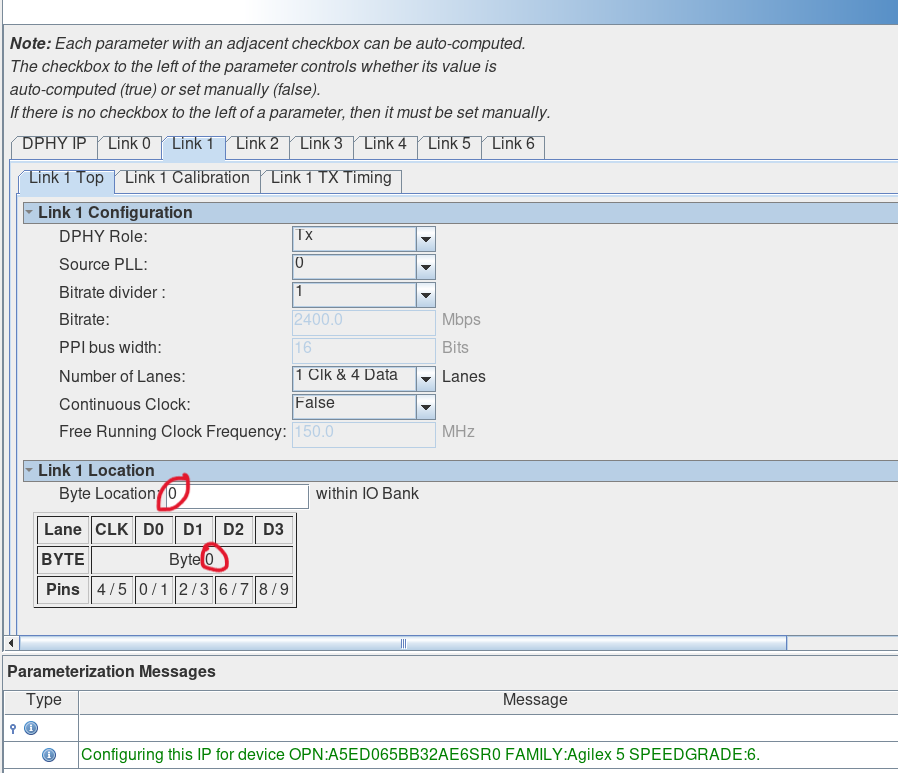Click the '8 / 9' pins cell

[x=273, y=590]
